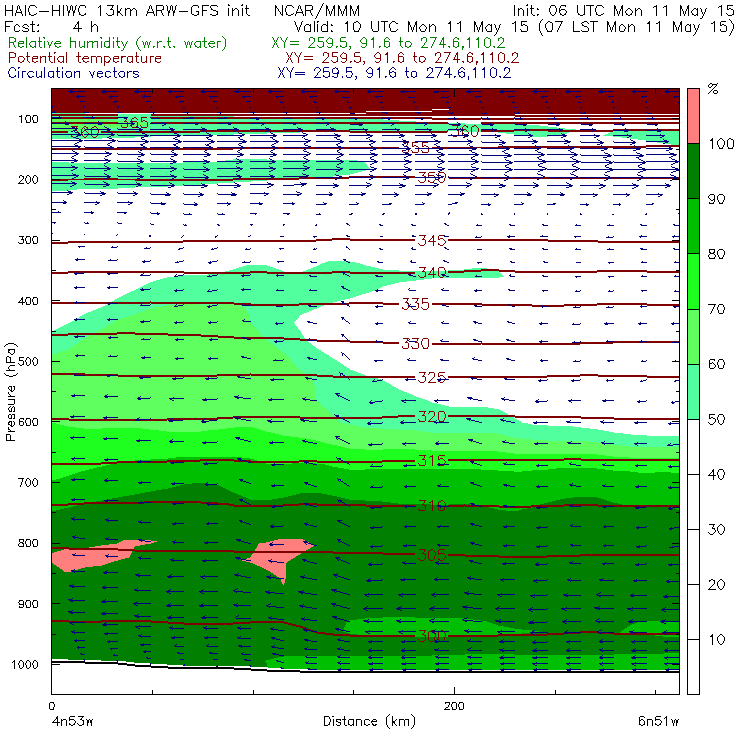
Task: Click the green XY coordinates text
Action: (x=388, y=43)
